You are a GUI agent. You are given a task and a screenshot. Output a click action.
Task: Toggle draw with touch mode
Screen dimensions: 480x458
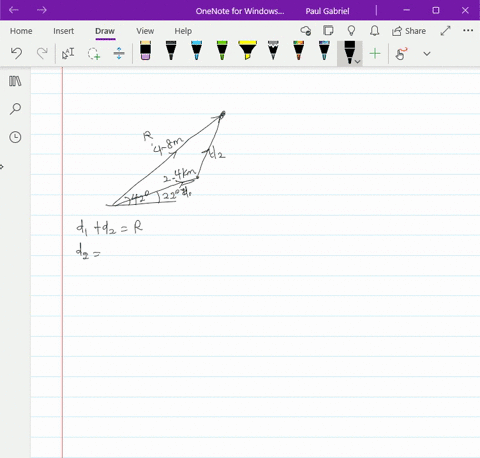[401, 53]
